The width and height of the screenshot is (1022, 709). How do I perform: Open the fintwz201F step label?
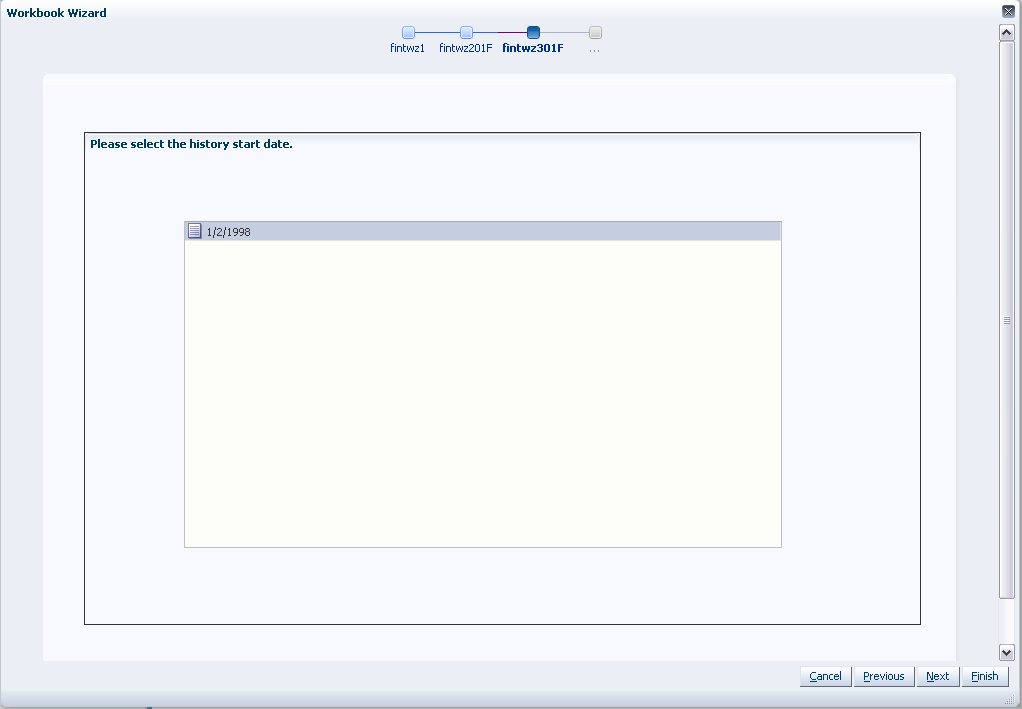(465, 48)
